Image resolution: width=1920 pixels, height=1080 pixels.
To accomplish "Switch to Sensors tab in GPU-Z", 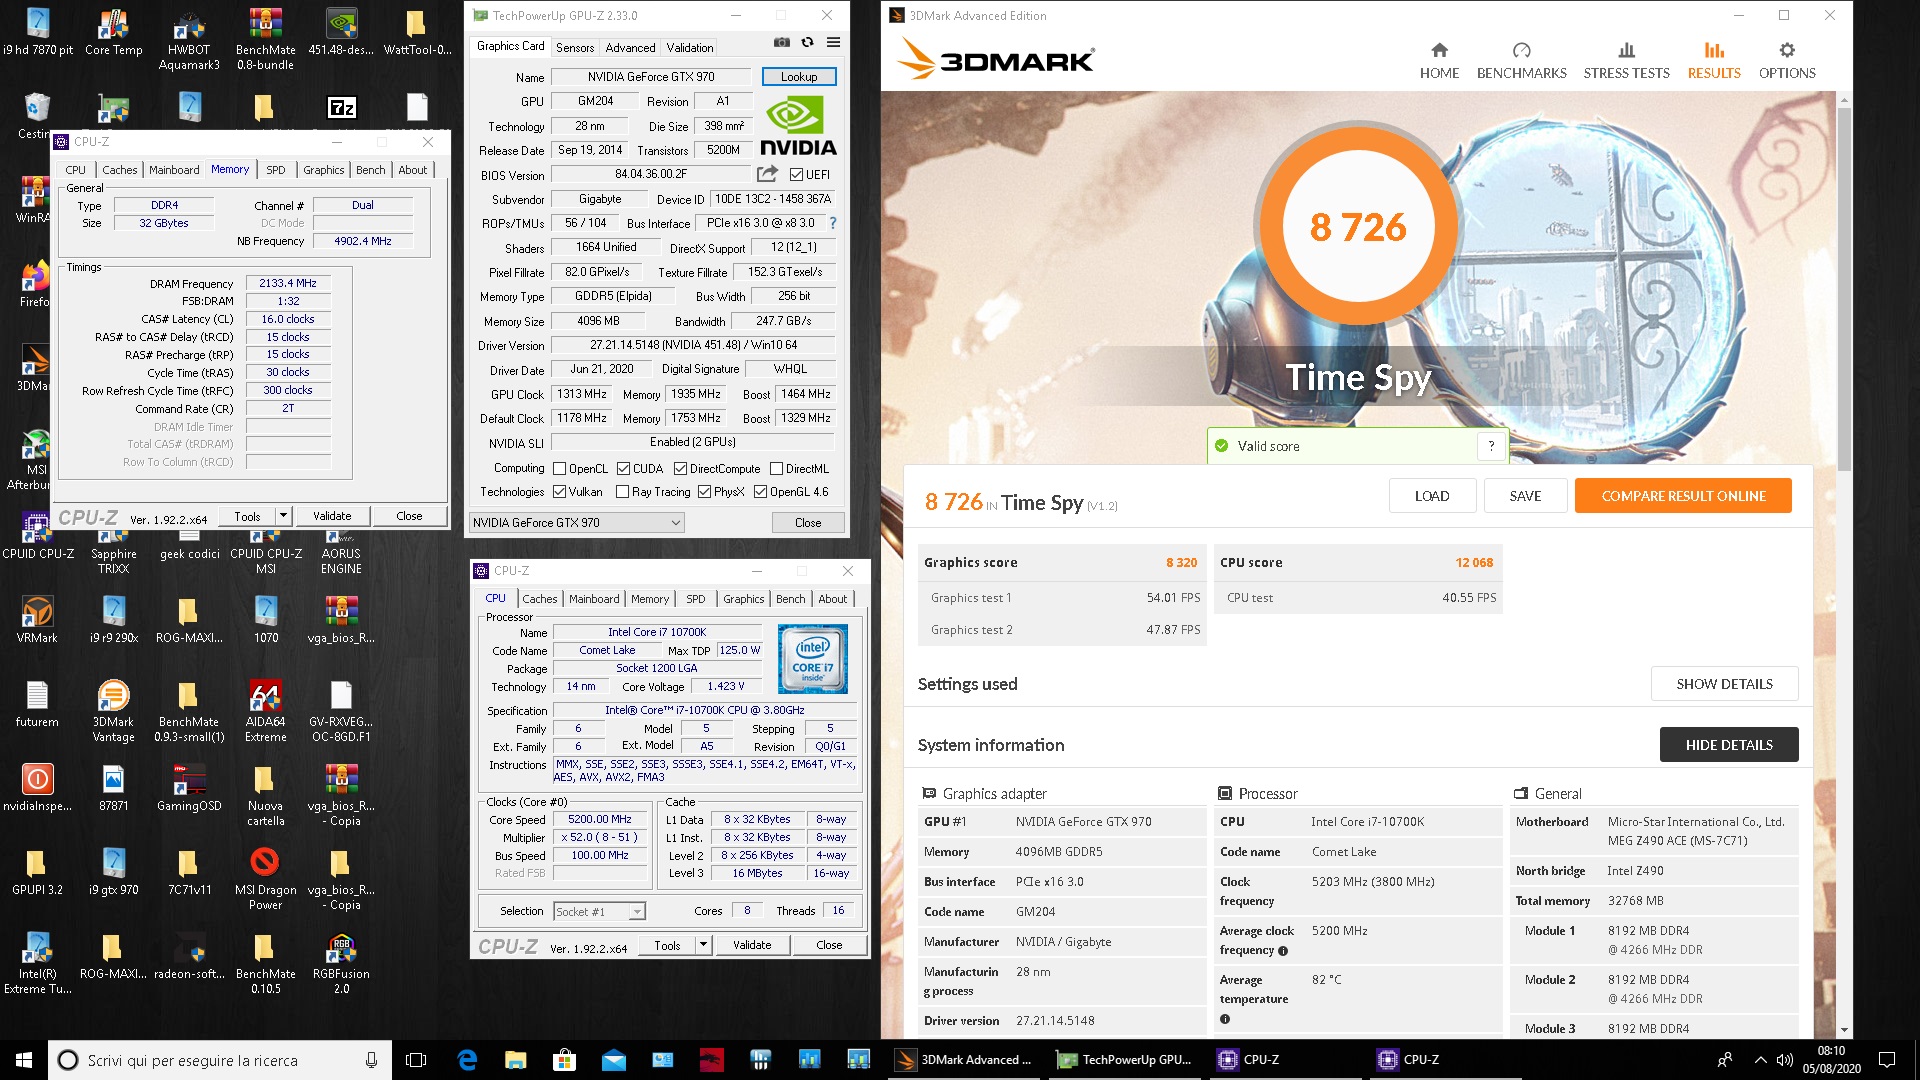I will (575, 47).
